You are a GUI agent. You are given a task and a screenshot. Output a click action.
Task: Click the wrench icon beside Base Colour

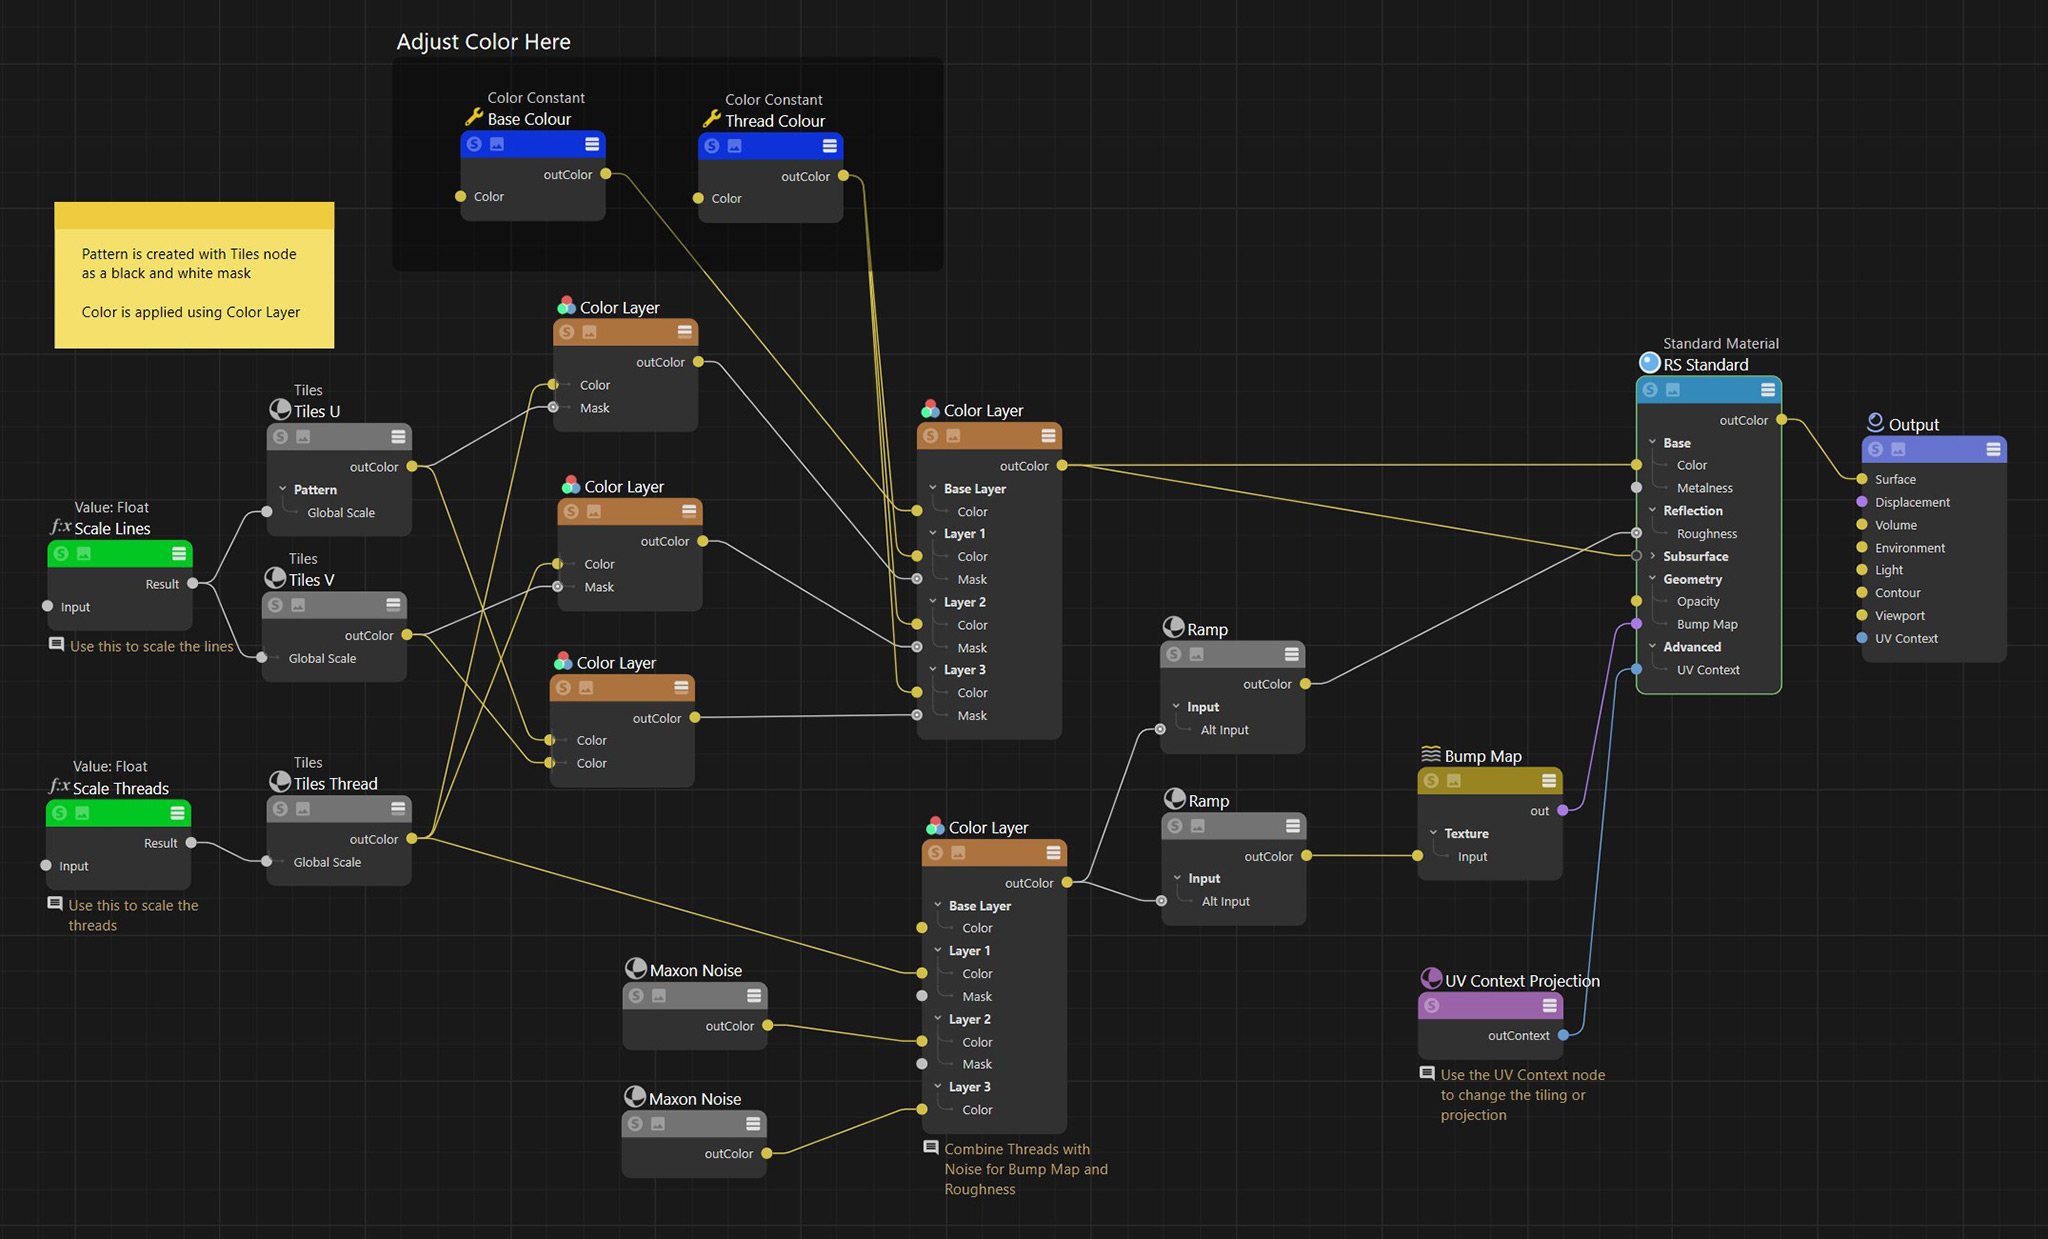click(x=474, y=118)
